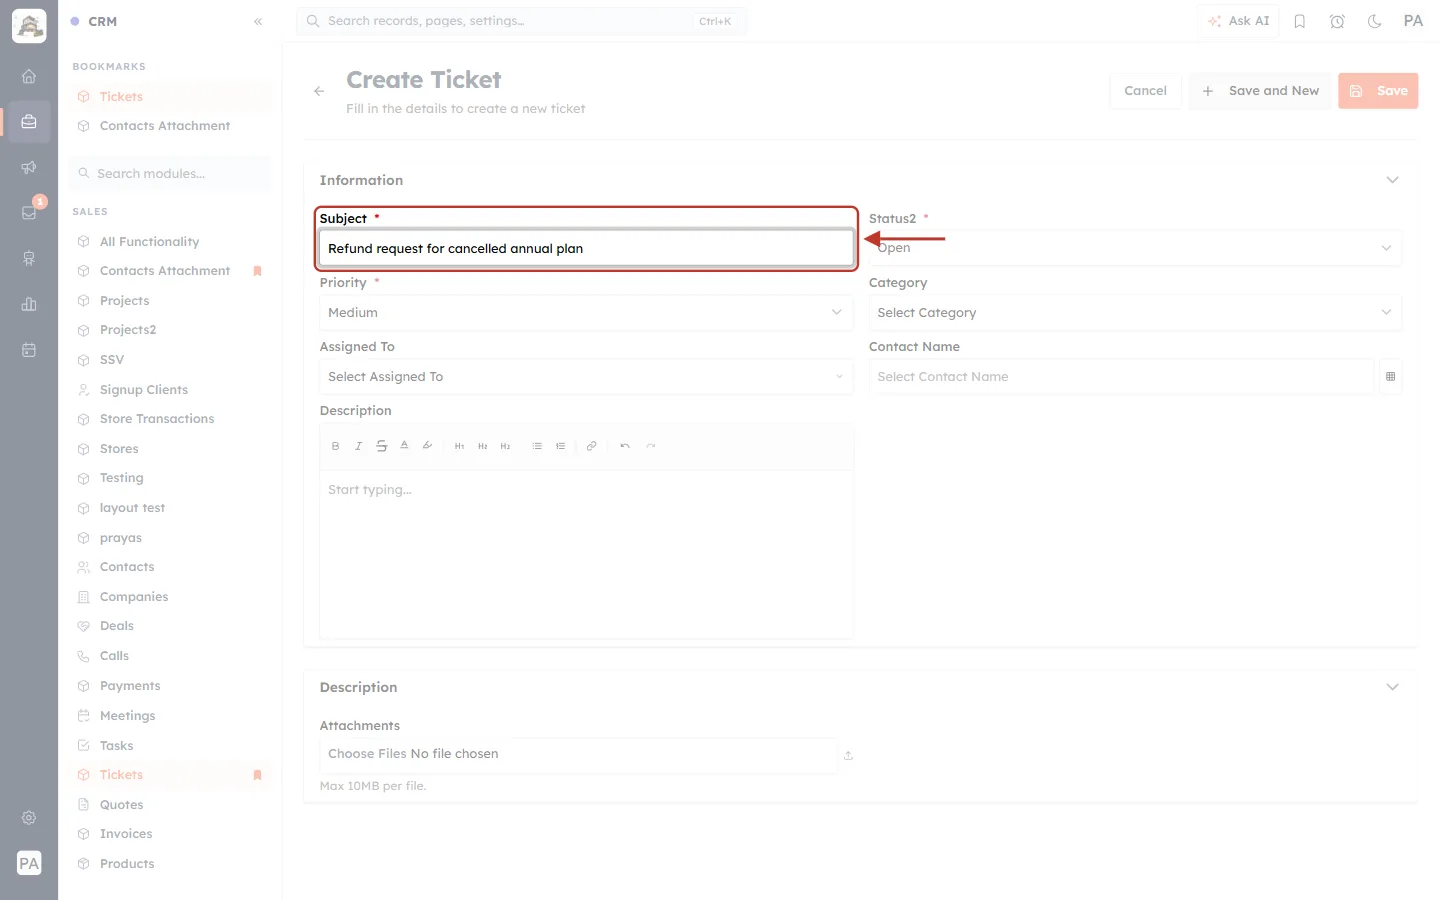Open the Projects2 module in the sidebar
Image resolution: width=1440 pixels, height=900 pixels.
[128, 330]
